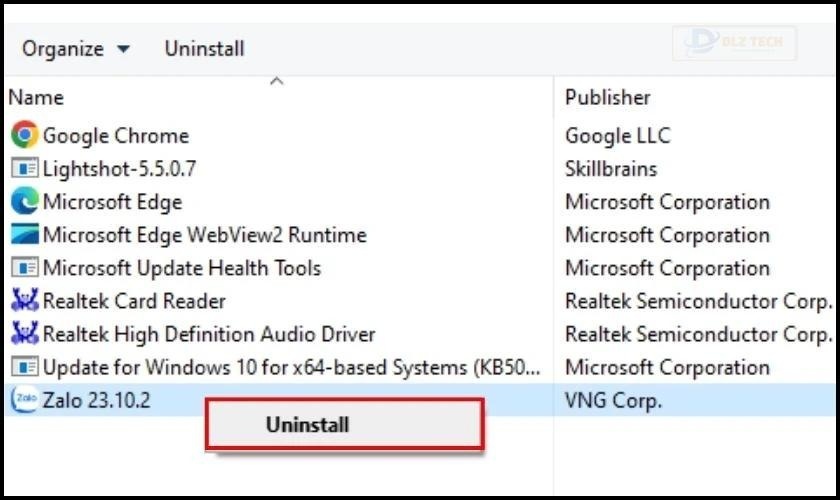Open the Organize dropdown menu
840x500 pixels.
[x=76, y=48]
